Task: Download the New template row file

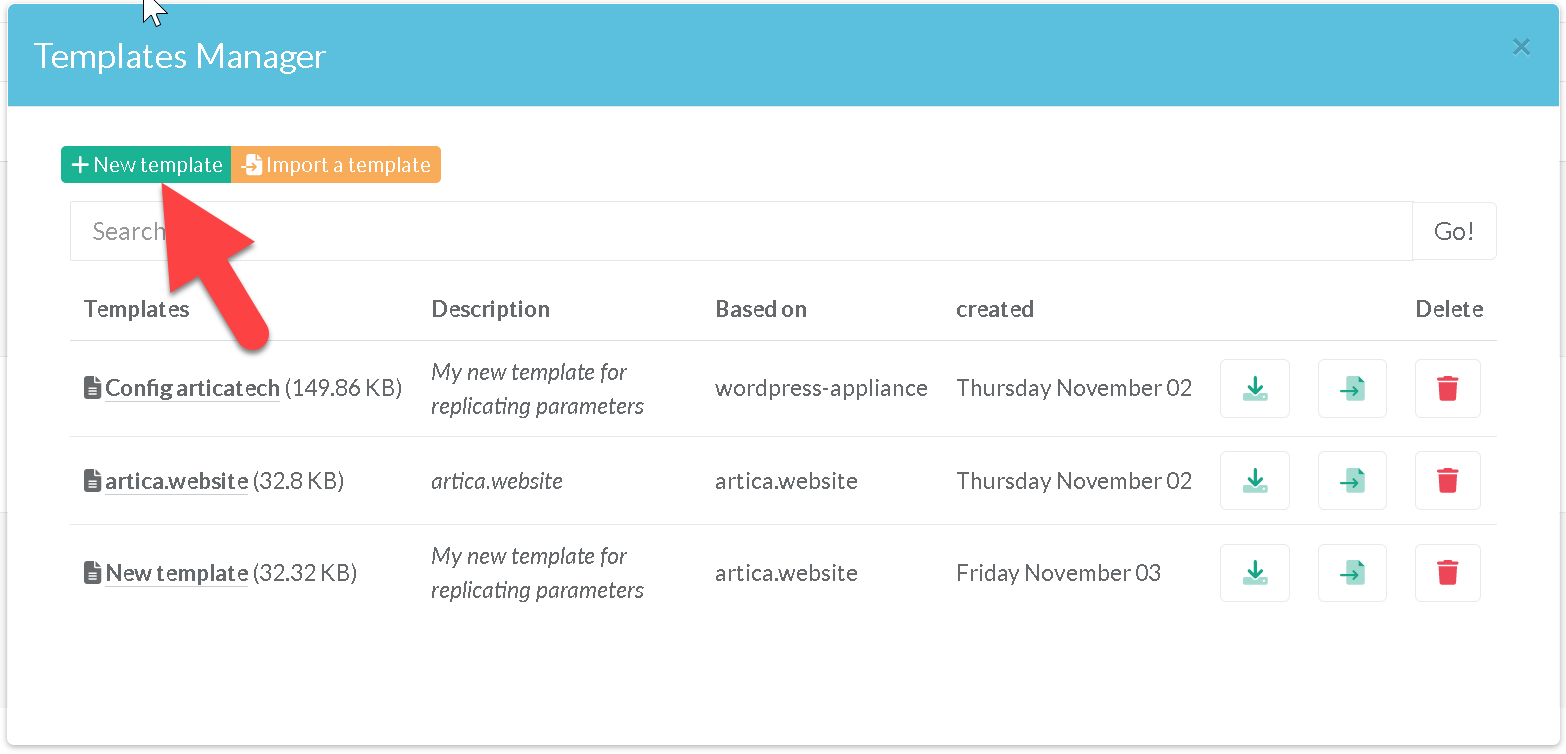Action: [x=1254, y=573]
